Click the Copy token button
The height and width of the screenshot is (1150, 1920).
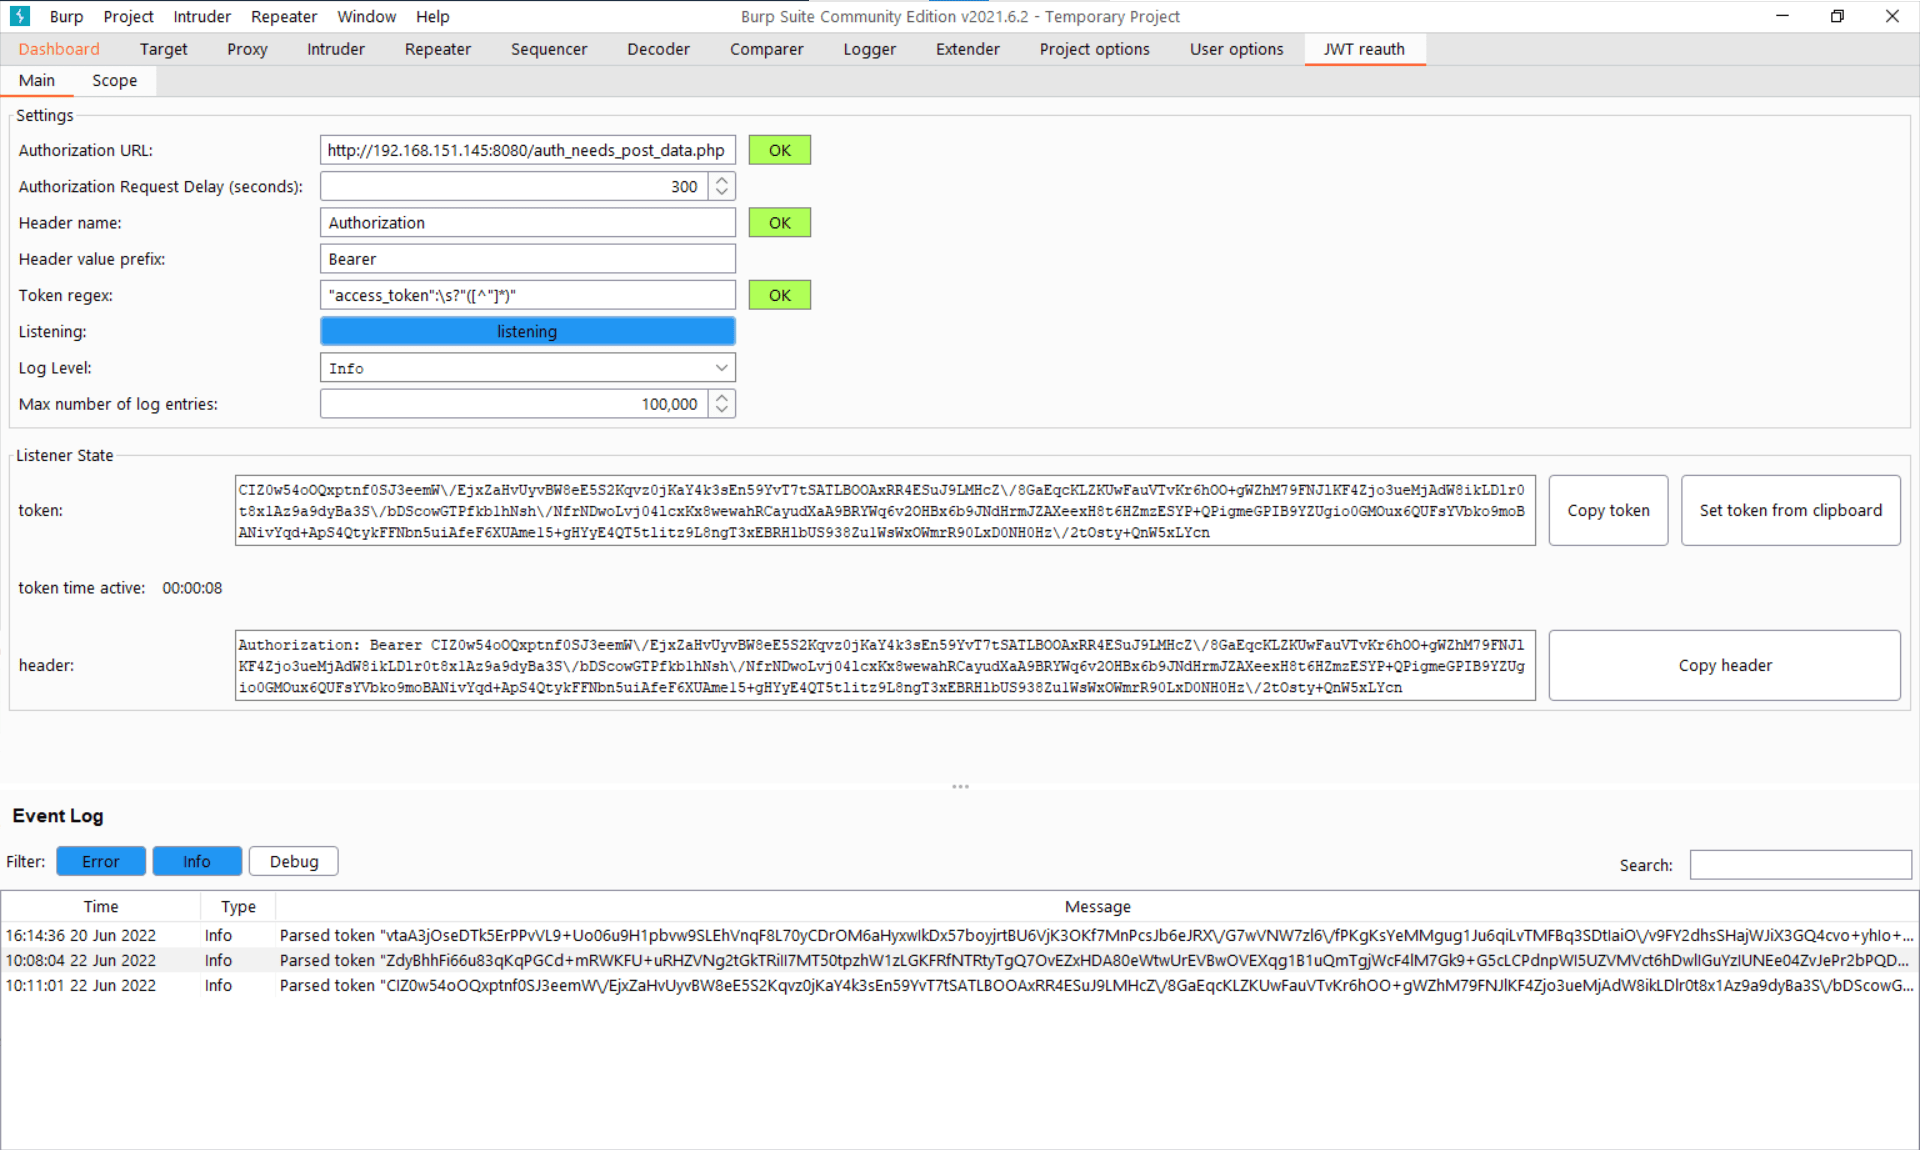[x=1607, y=510]
